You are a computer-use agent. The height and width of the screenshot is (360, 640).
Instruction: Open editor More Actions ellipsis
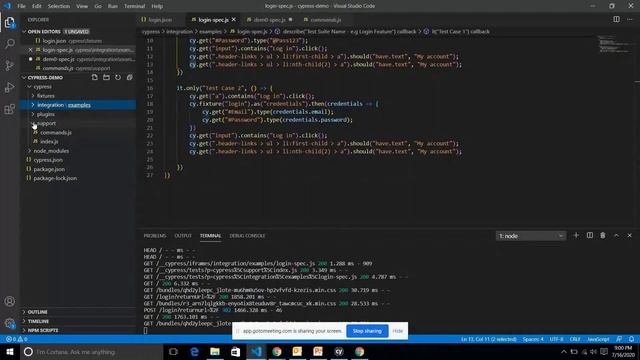click(629, 19)
